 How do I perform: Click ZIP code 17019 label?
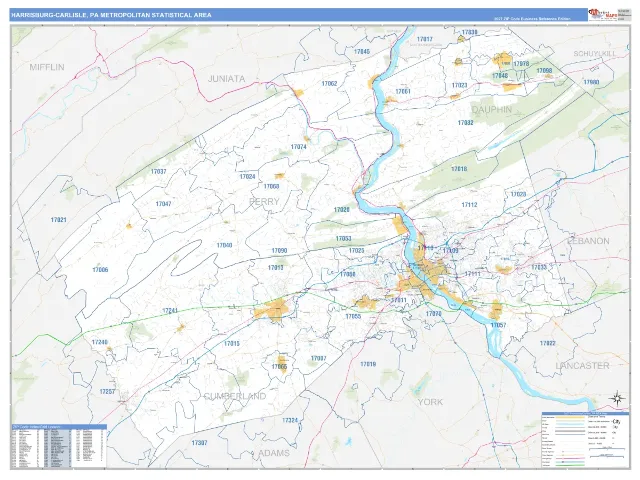(368, 364)
